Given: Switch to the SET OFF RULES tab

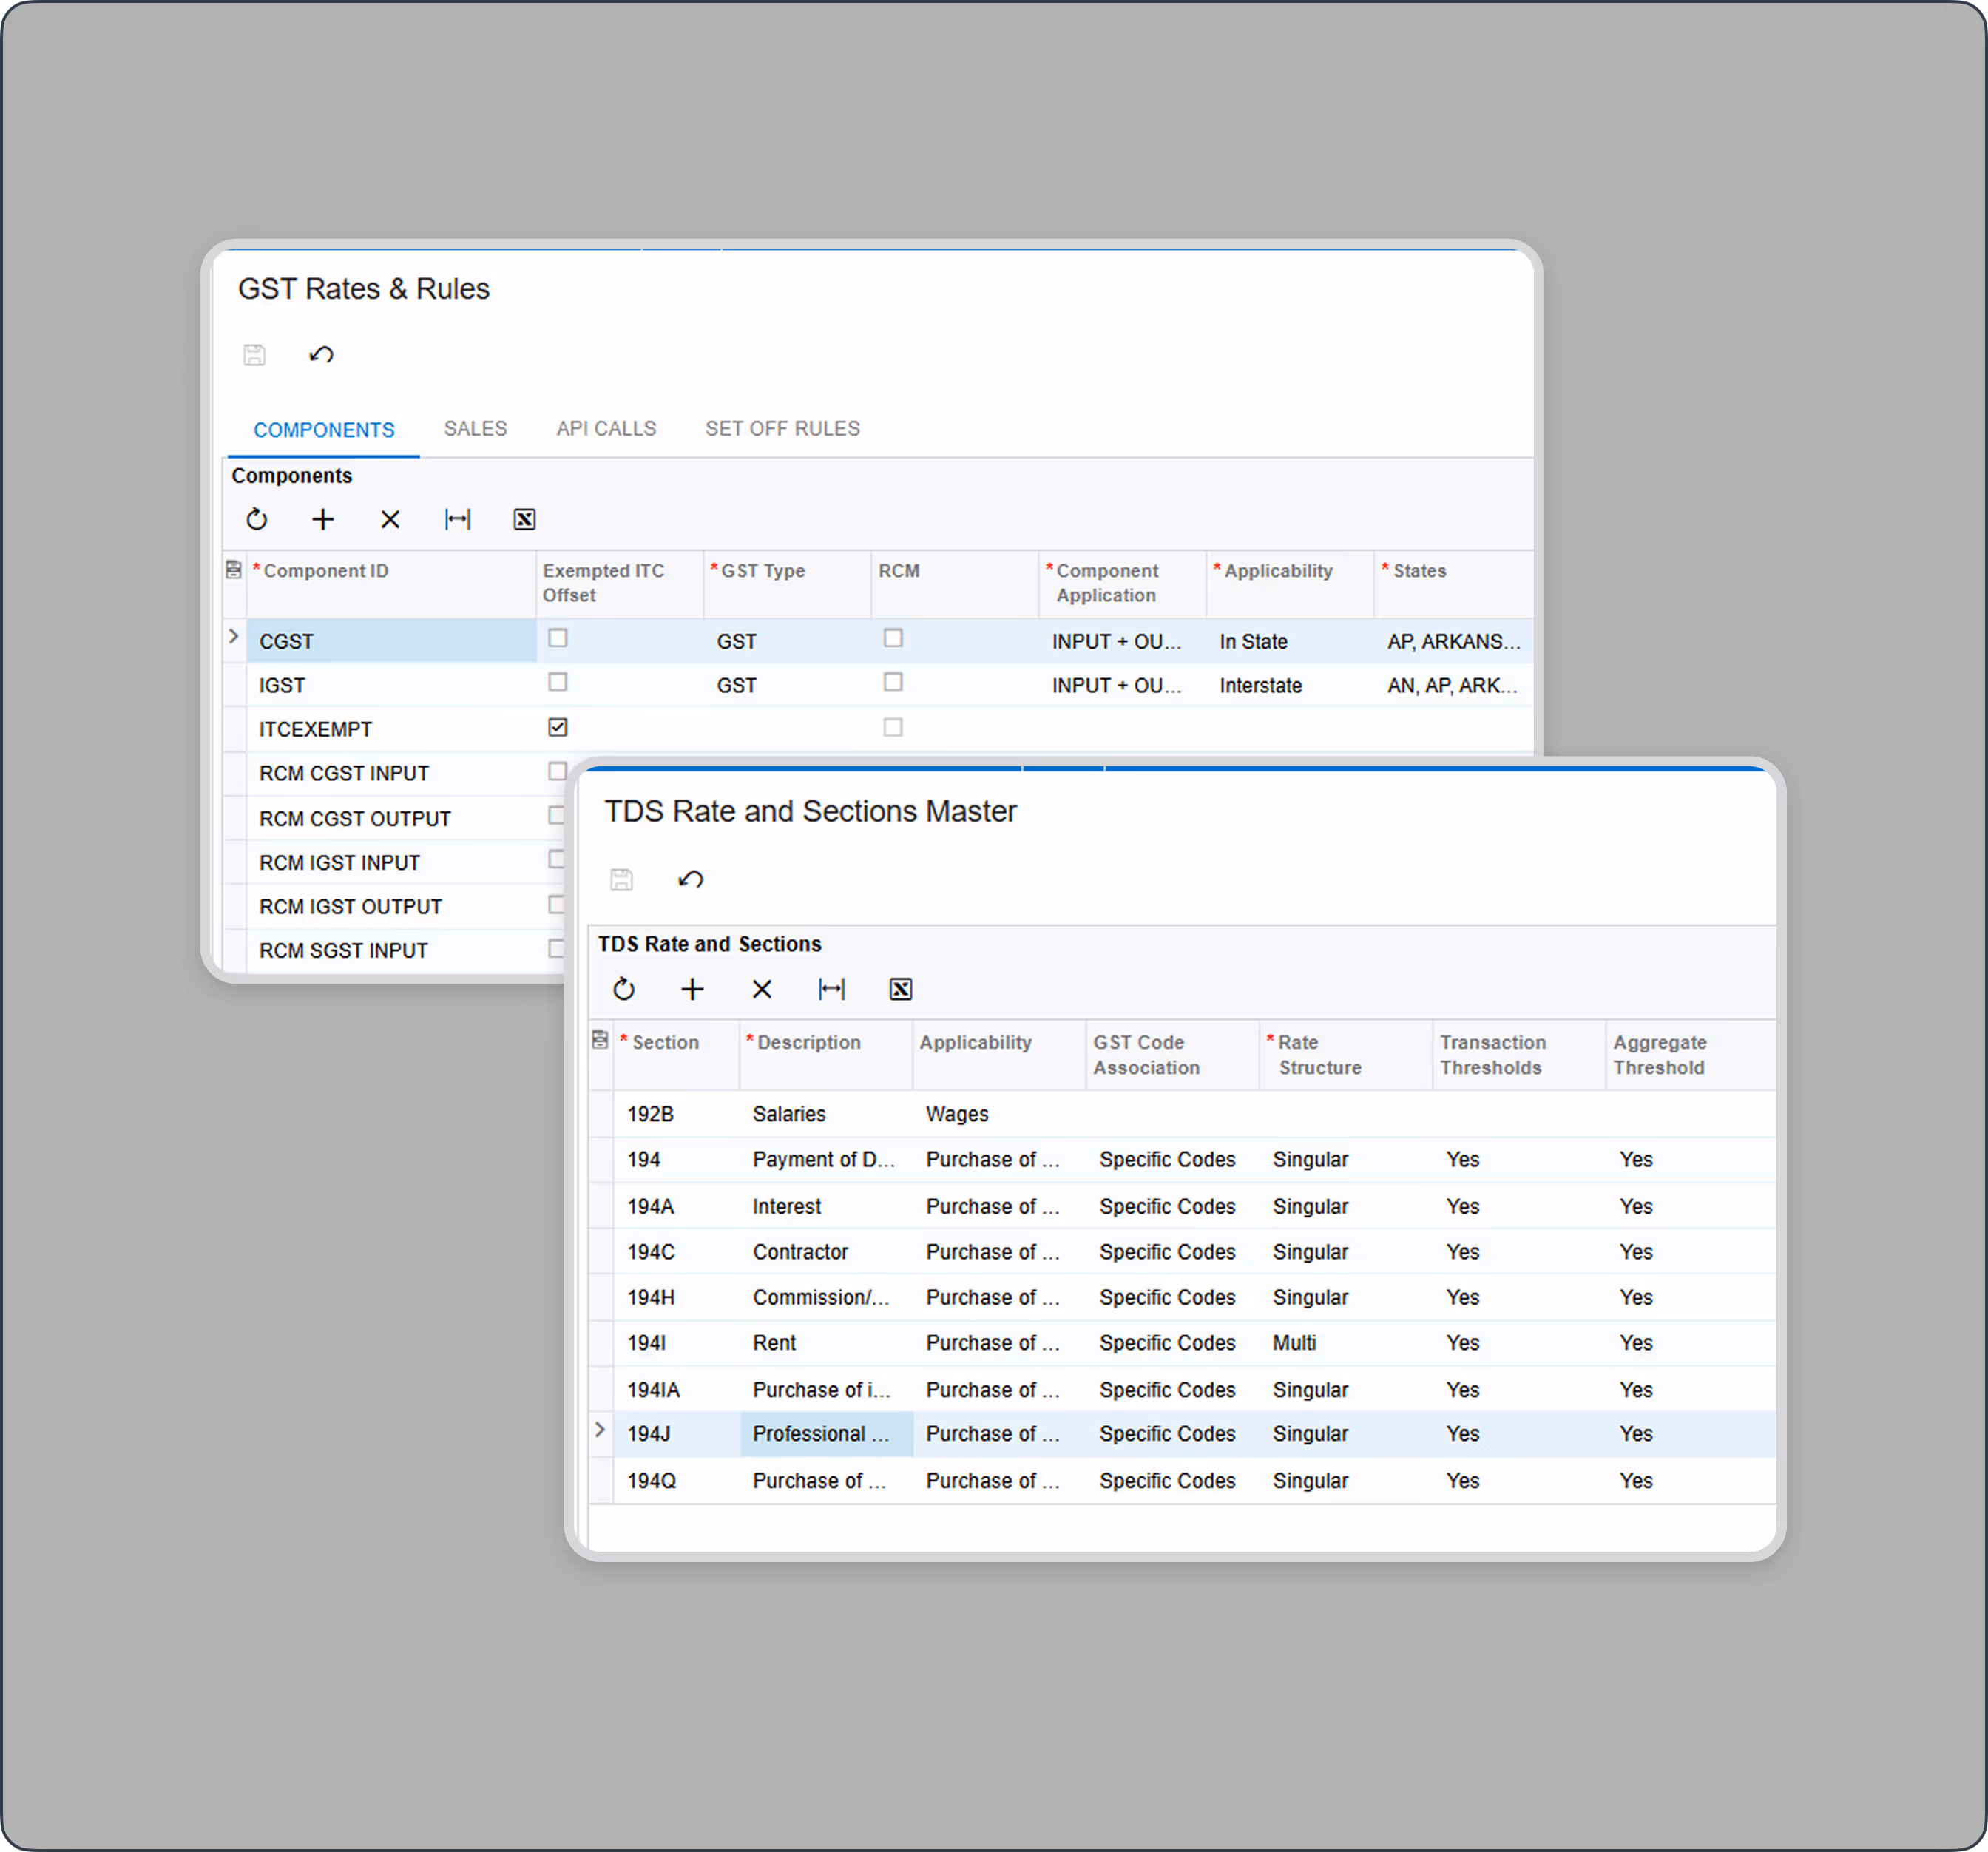Looking at the screenshot, I should [x=782, y=429].
